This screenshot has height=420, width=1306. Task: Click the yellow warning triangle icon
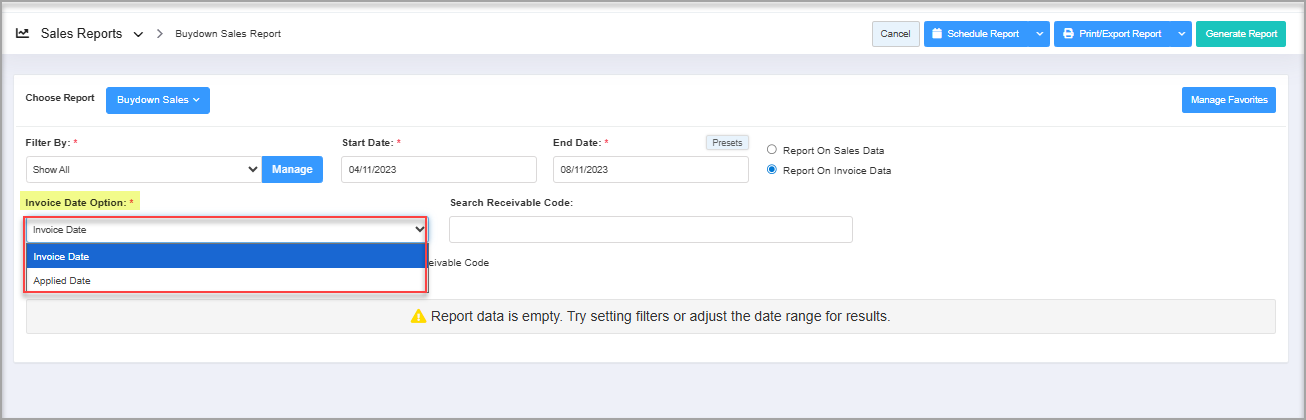click(x=418, y=316)
